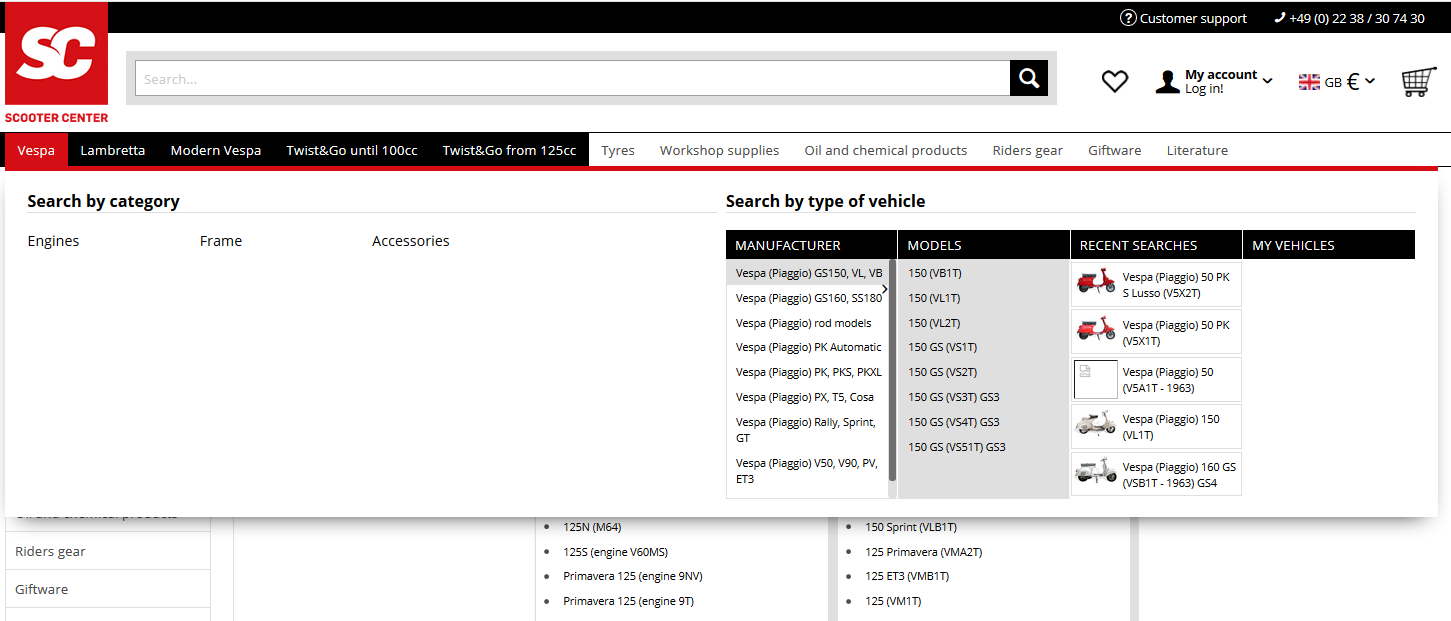
Task: Click the manufacturer list scrollbar
Action: [892, 370]
